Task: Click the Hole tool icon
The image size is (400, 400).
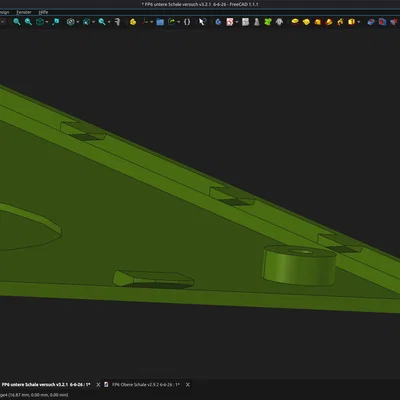Action: click(x=382, y=22)
